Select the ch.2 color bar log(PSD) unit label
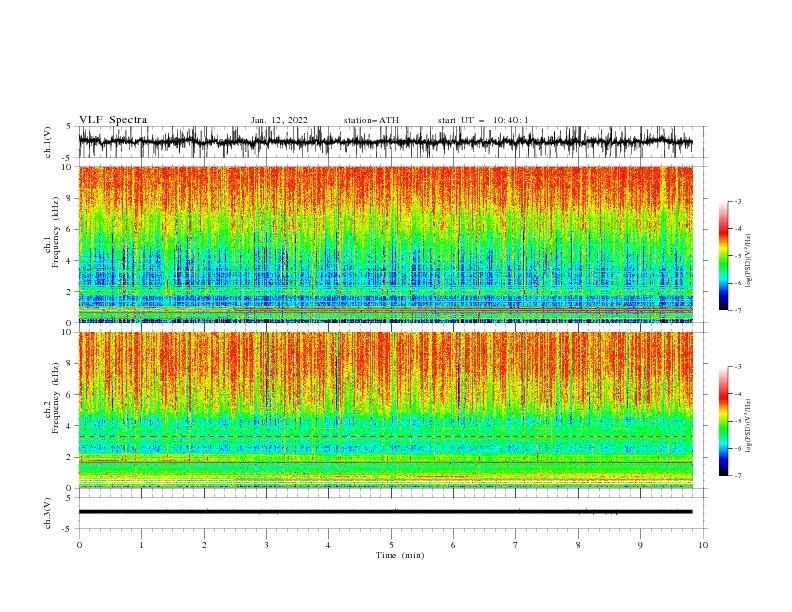 (749, 426)
